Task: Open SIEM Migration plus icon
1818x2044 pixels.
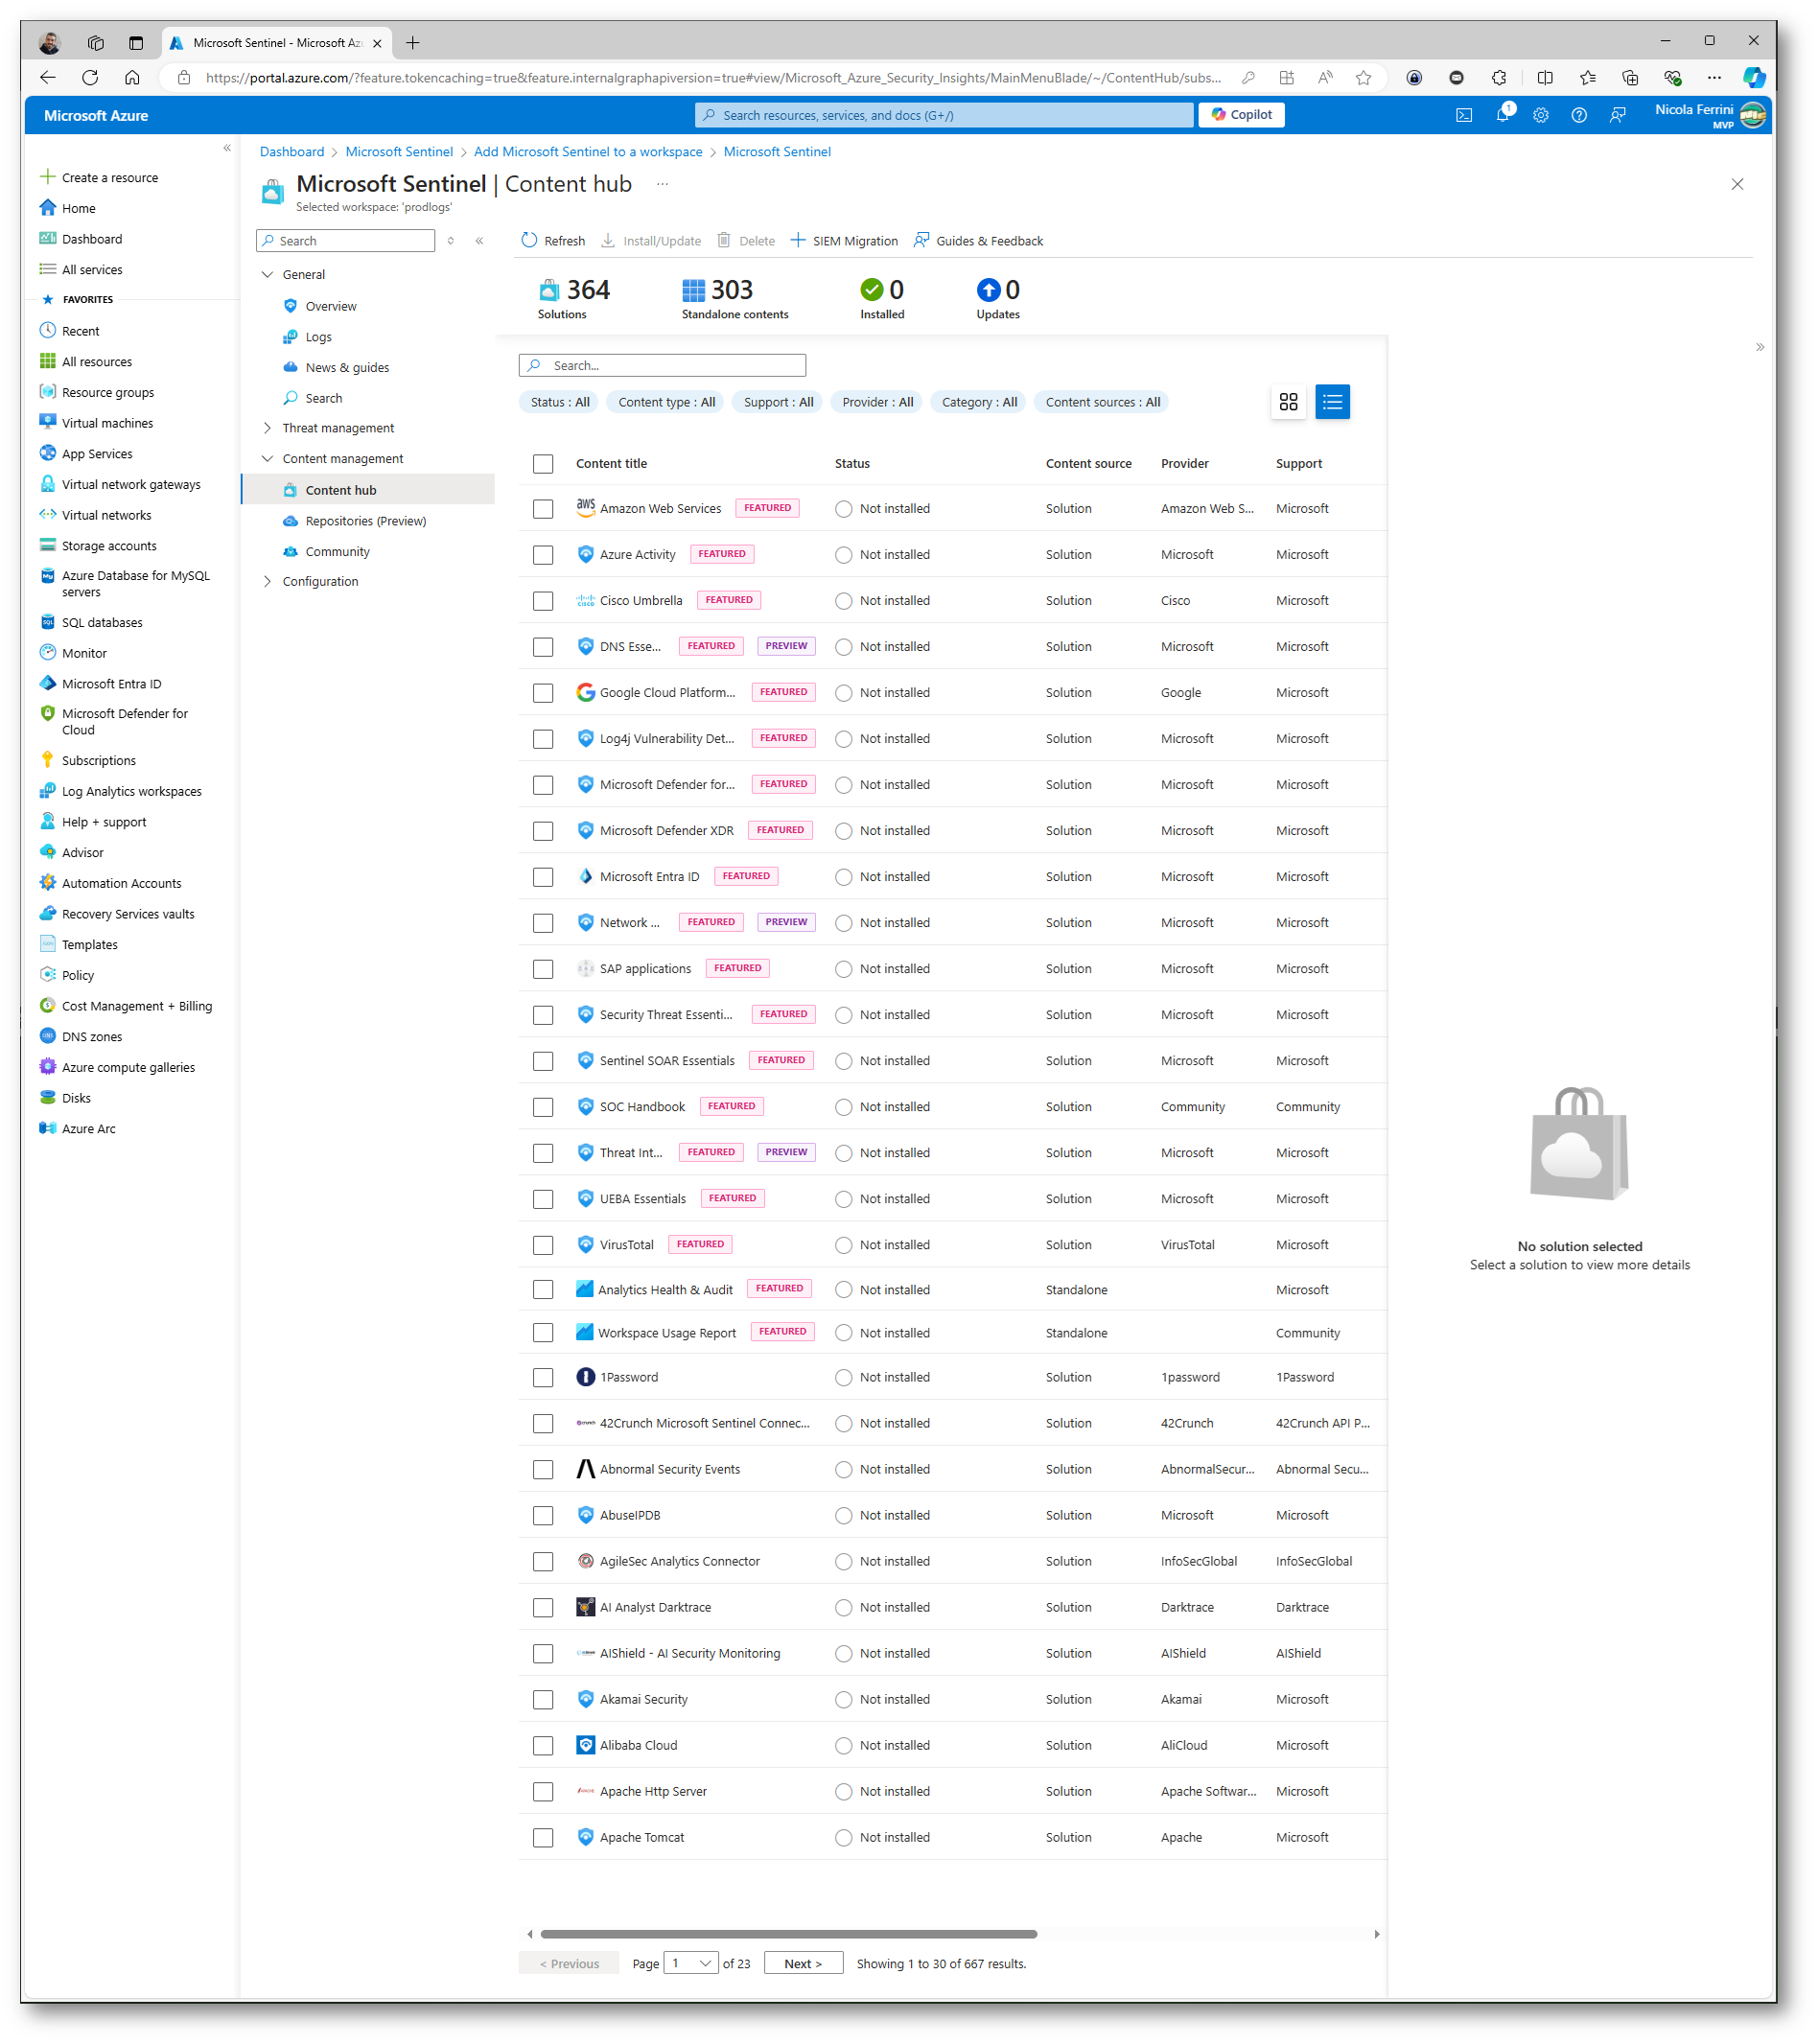Action: (798, 240)
